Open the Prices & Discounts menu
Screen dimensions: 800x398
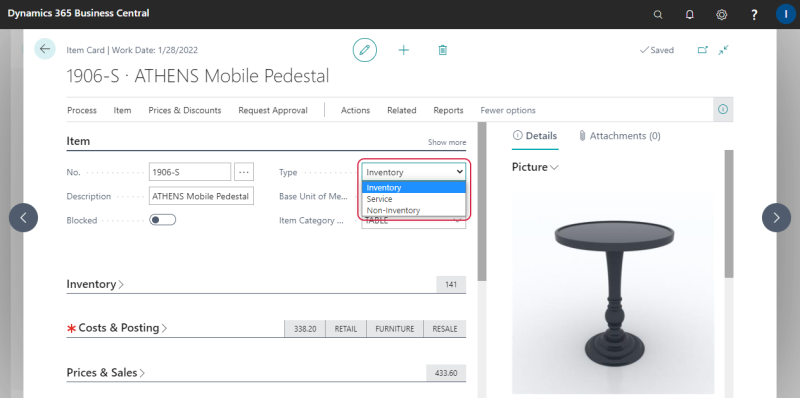tap(185, 110)
